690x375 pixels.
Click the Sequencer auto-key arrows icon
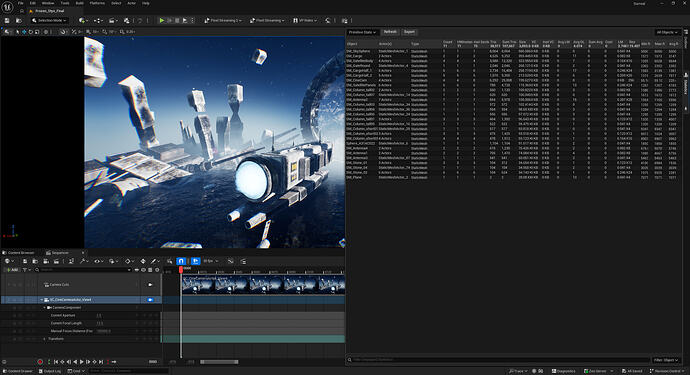coord(143,261)
